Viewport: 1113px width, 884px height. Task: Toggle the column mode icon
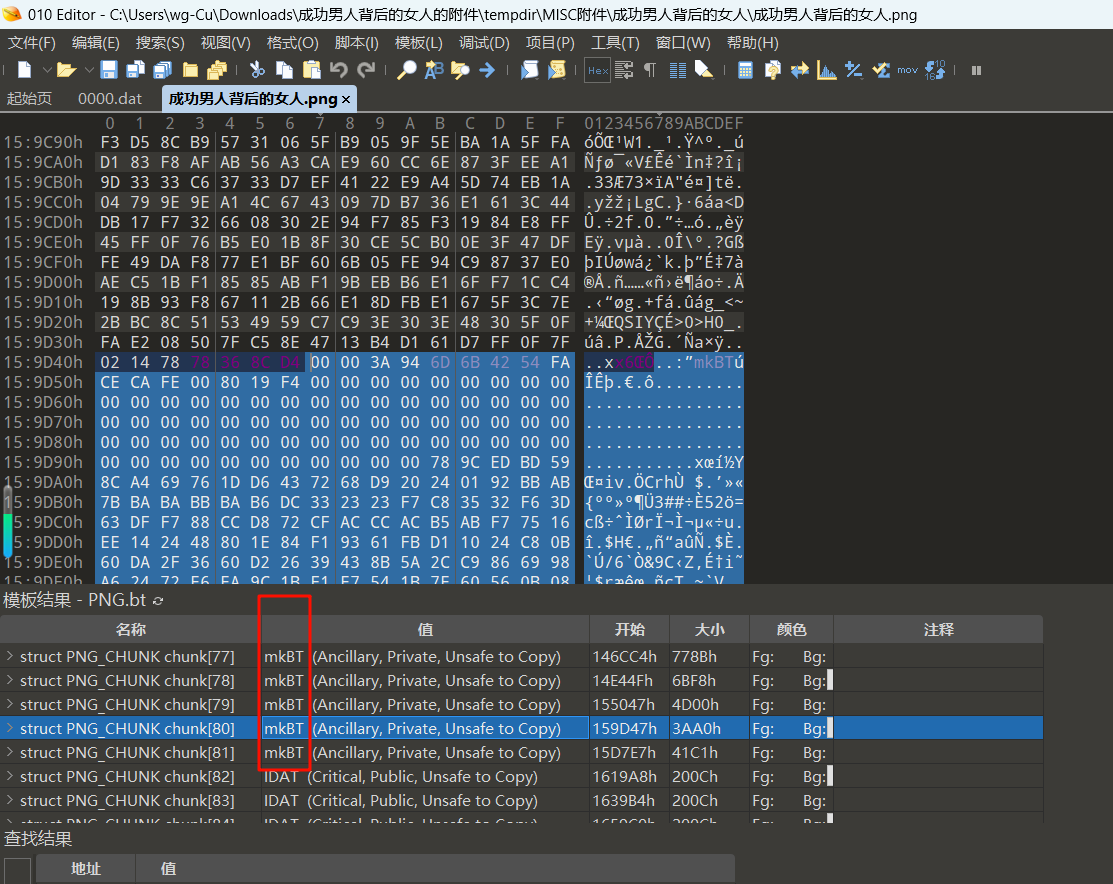677,70
